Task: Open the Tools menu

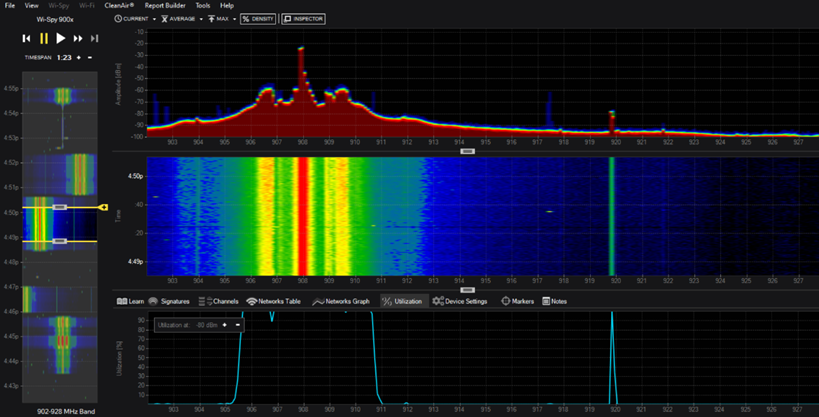Action: pos(203,5)
